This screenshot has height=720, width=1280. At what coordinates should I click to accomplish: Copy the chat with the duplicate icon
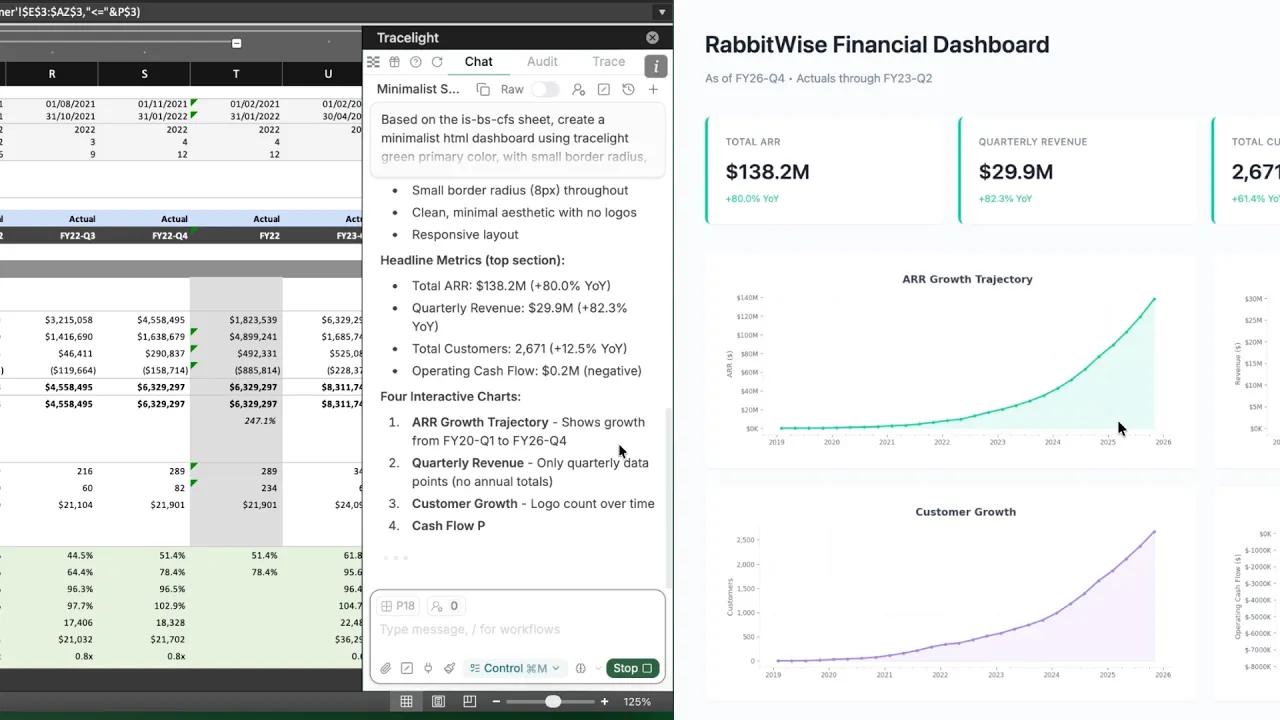click(483, 90)
